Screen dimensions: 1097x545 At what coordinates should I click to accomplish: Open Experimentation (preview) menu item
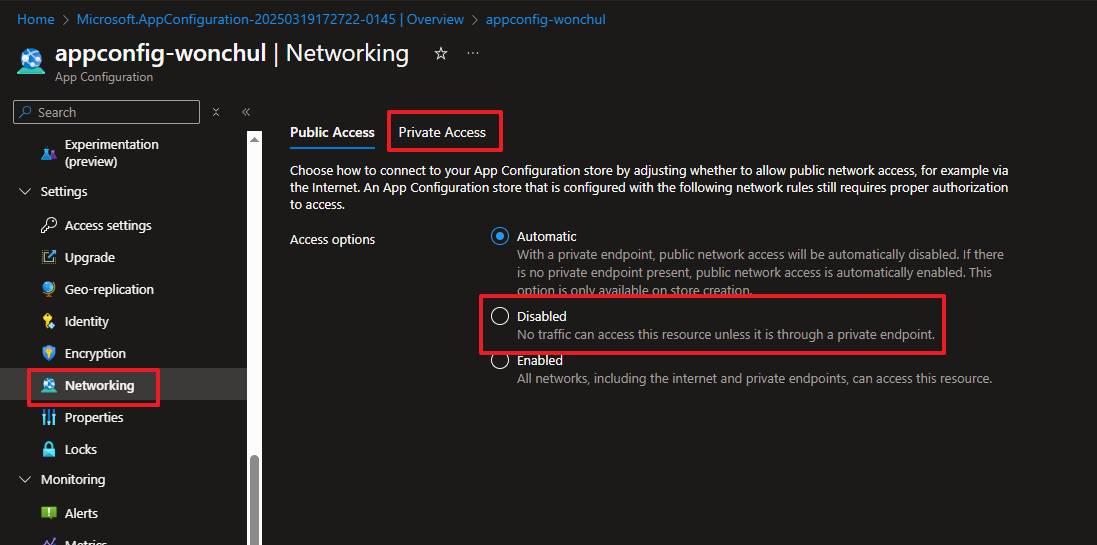click(111, 153)
